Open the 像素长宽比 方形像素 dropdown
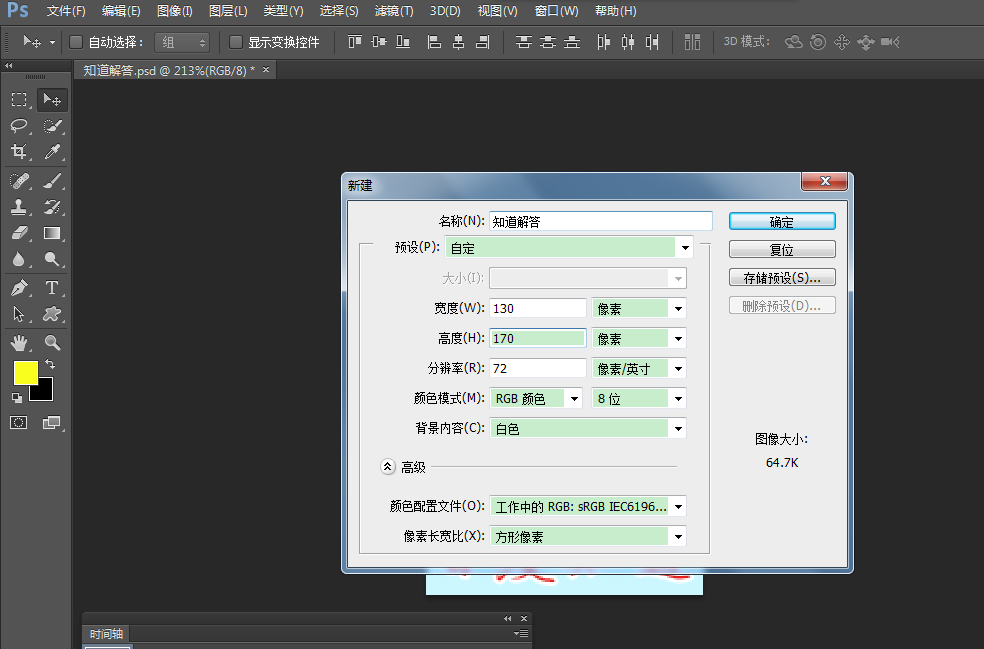The height and width of the screenshot is (649, 984). (588, 537)
